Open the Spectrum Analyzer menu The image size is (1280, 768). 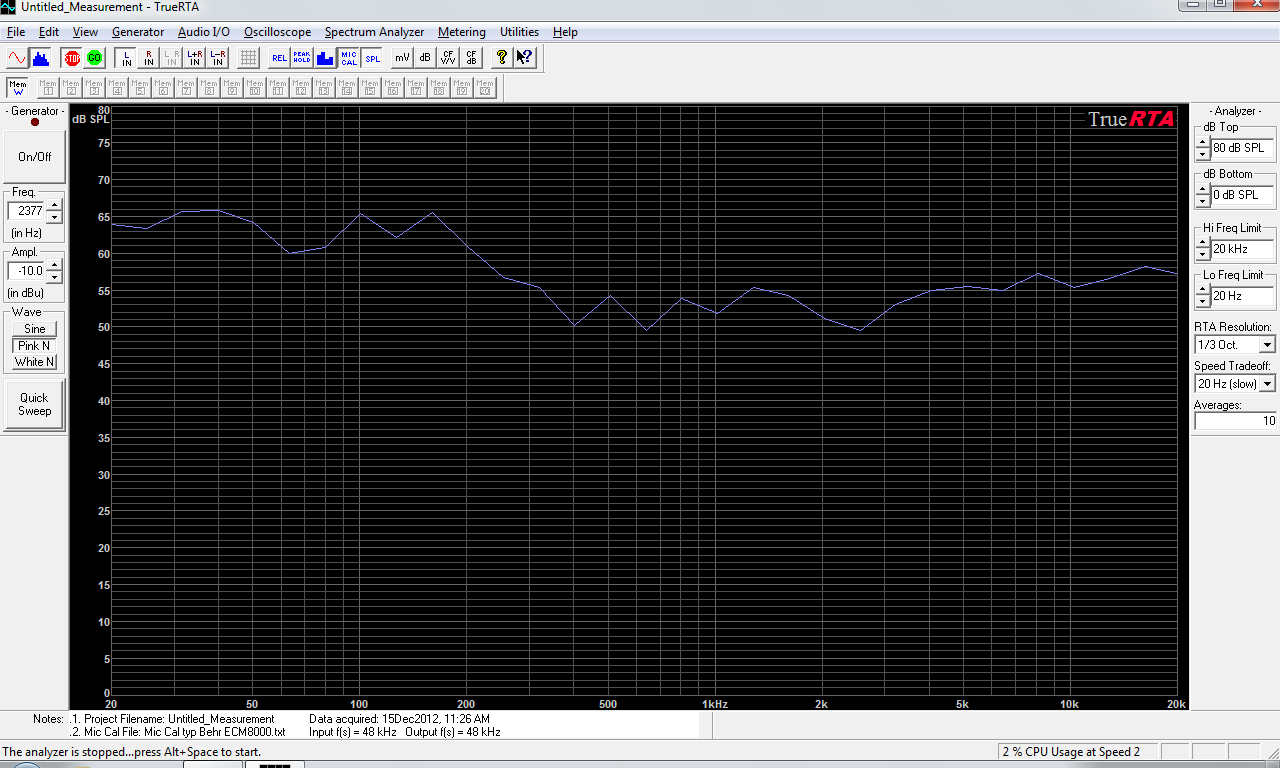tap(374, 32)
